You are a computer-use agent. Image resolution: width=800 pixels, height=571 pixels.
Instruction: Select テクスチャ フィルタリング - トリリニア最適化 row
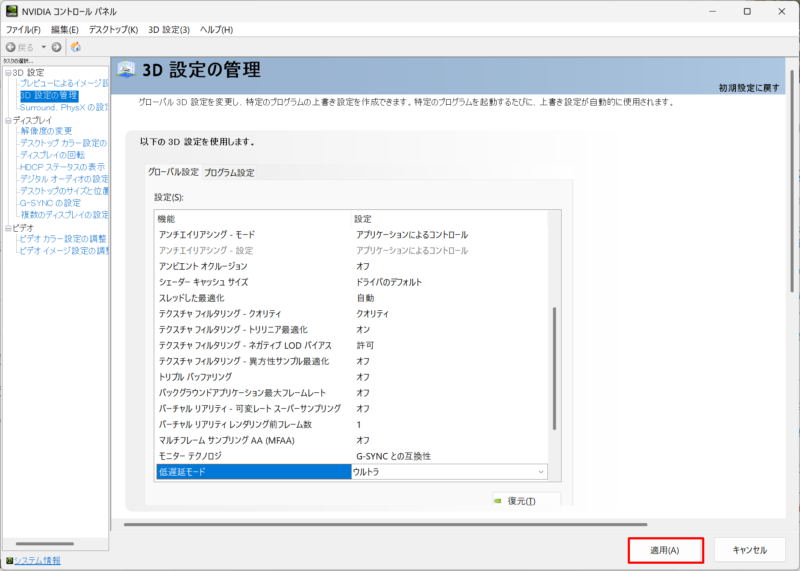pos(352,330)
